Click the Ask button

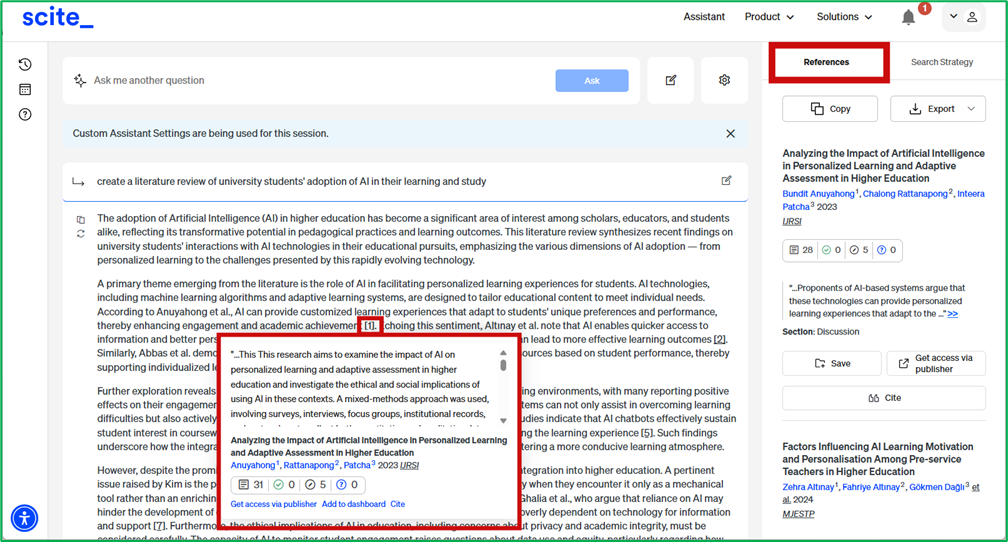592,81
